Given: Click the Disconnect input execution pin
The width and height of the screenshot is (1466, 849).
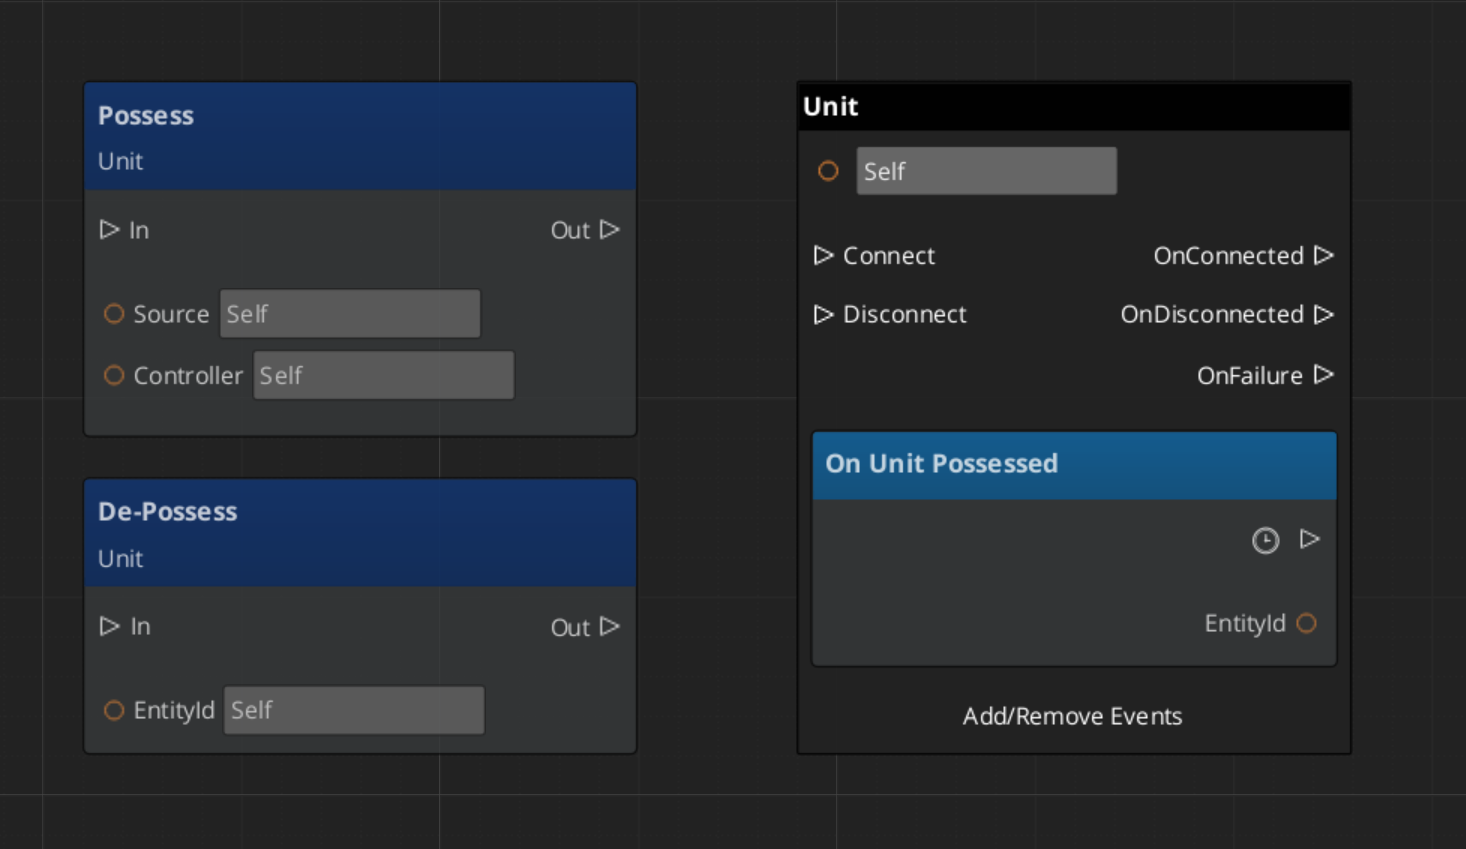Looking at the screenshot, I should pos(823,314).
